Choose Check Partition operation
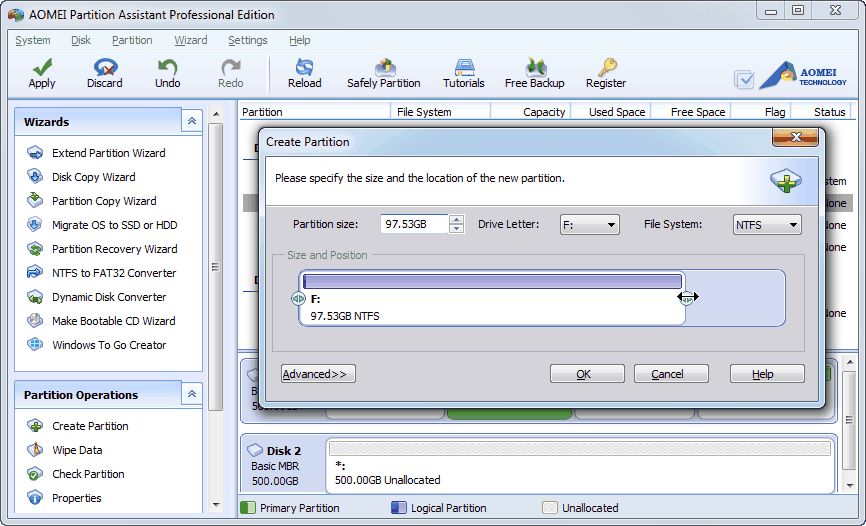 [88, 474]
